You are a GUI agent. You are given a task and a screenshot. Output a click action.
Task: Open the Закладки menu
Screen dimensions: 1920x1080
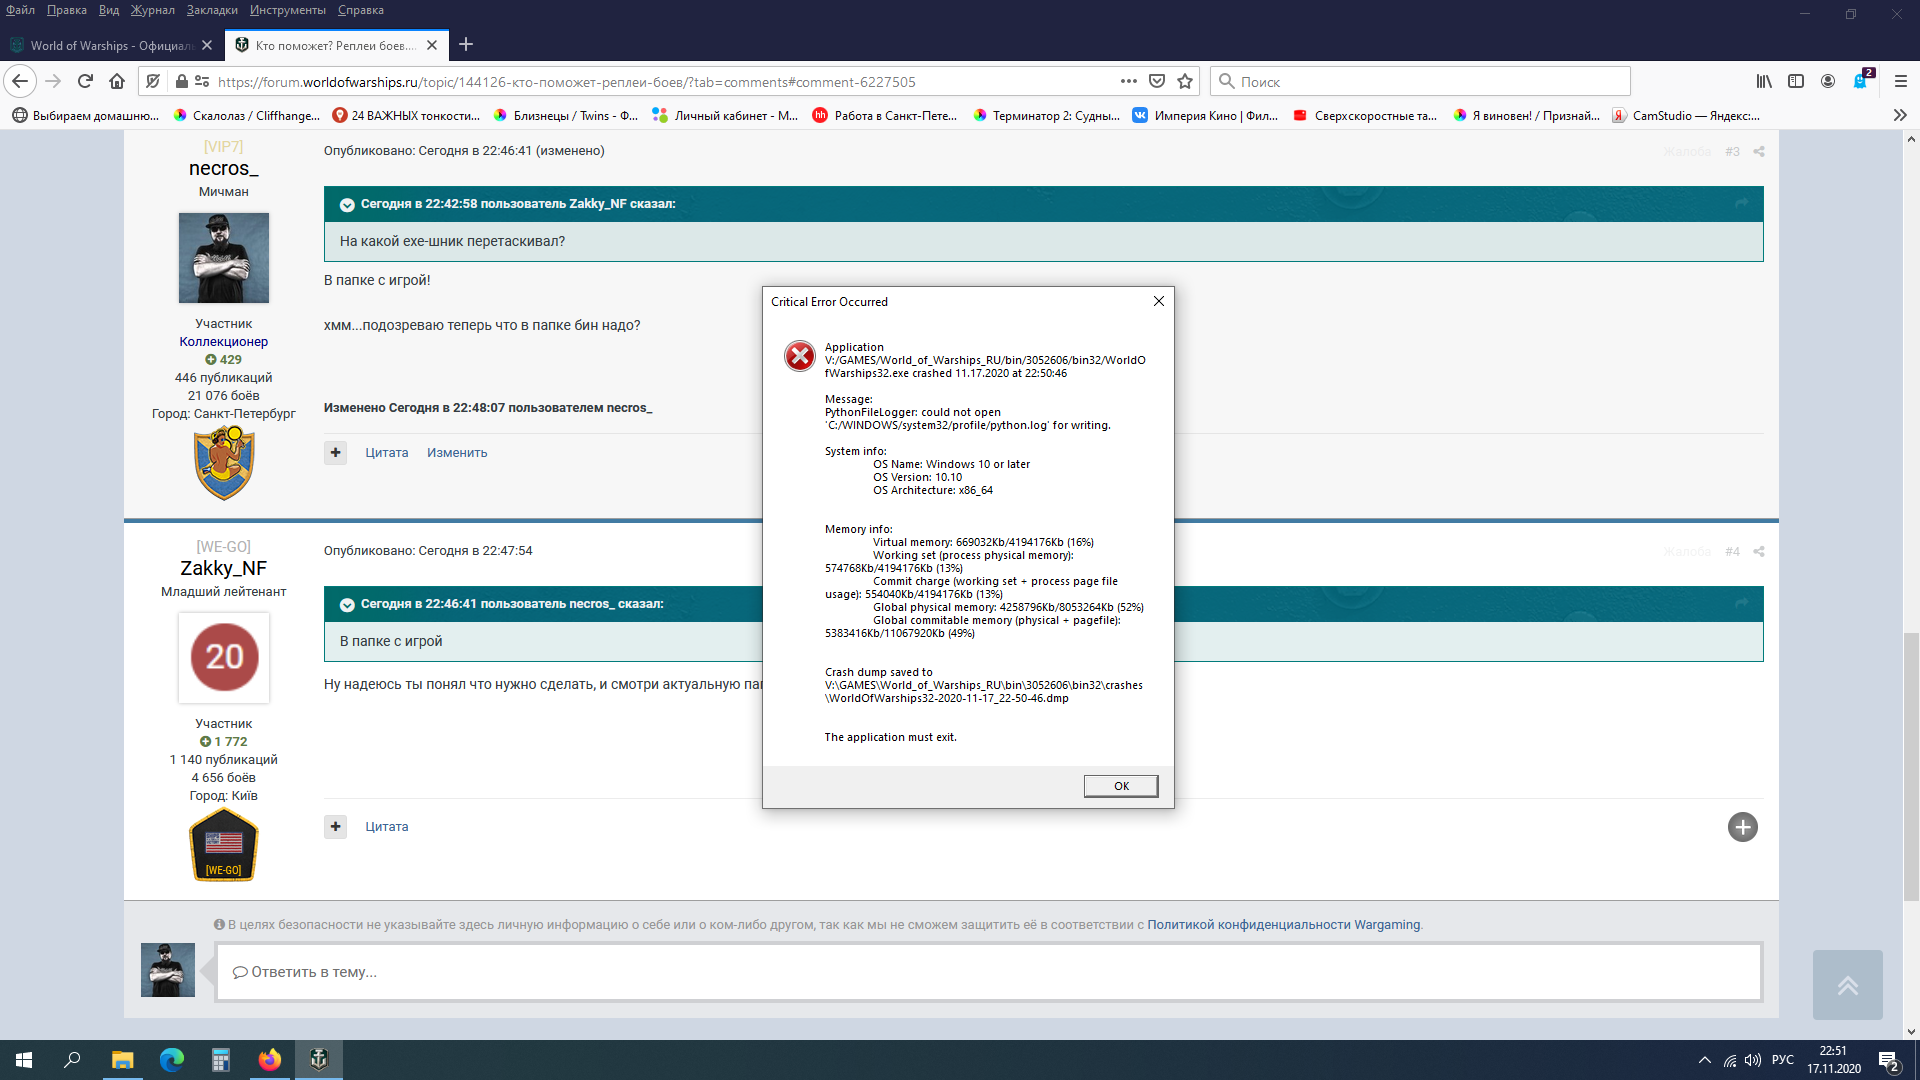click(212, 10)
